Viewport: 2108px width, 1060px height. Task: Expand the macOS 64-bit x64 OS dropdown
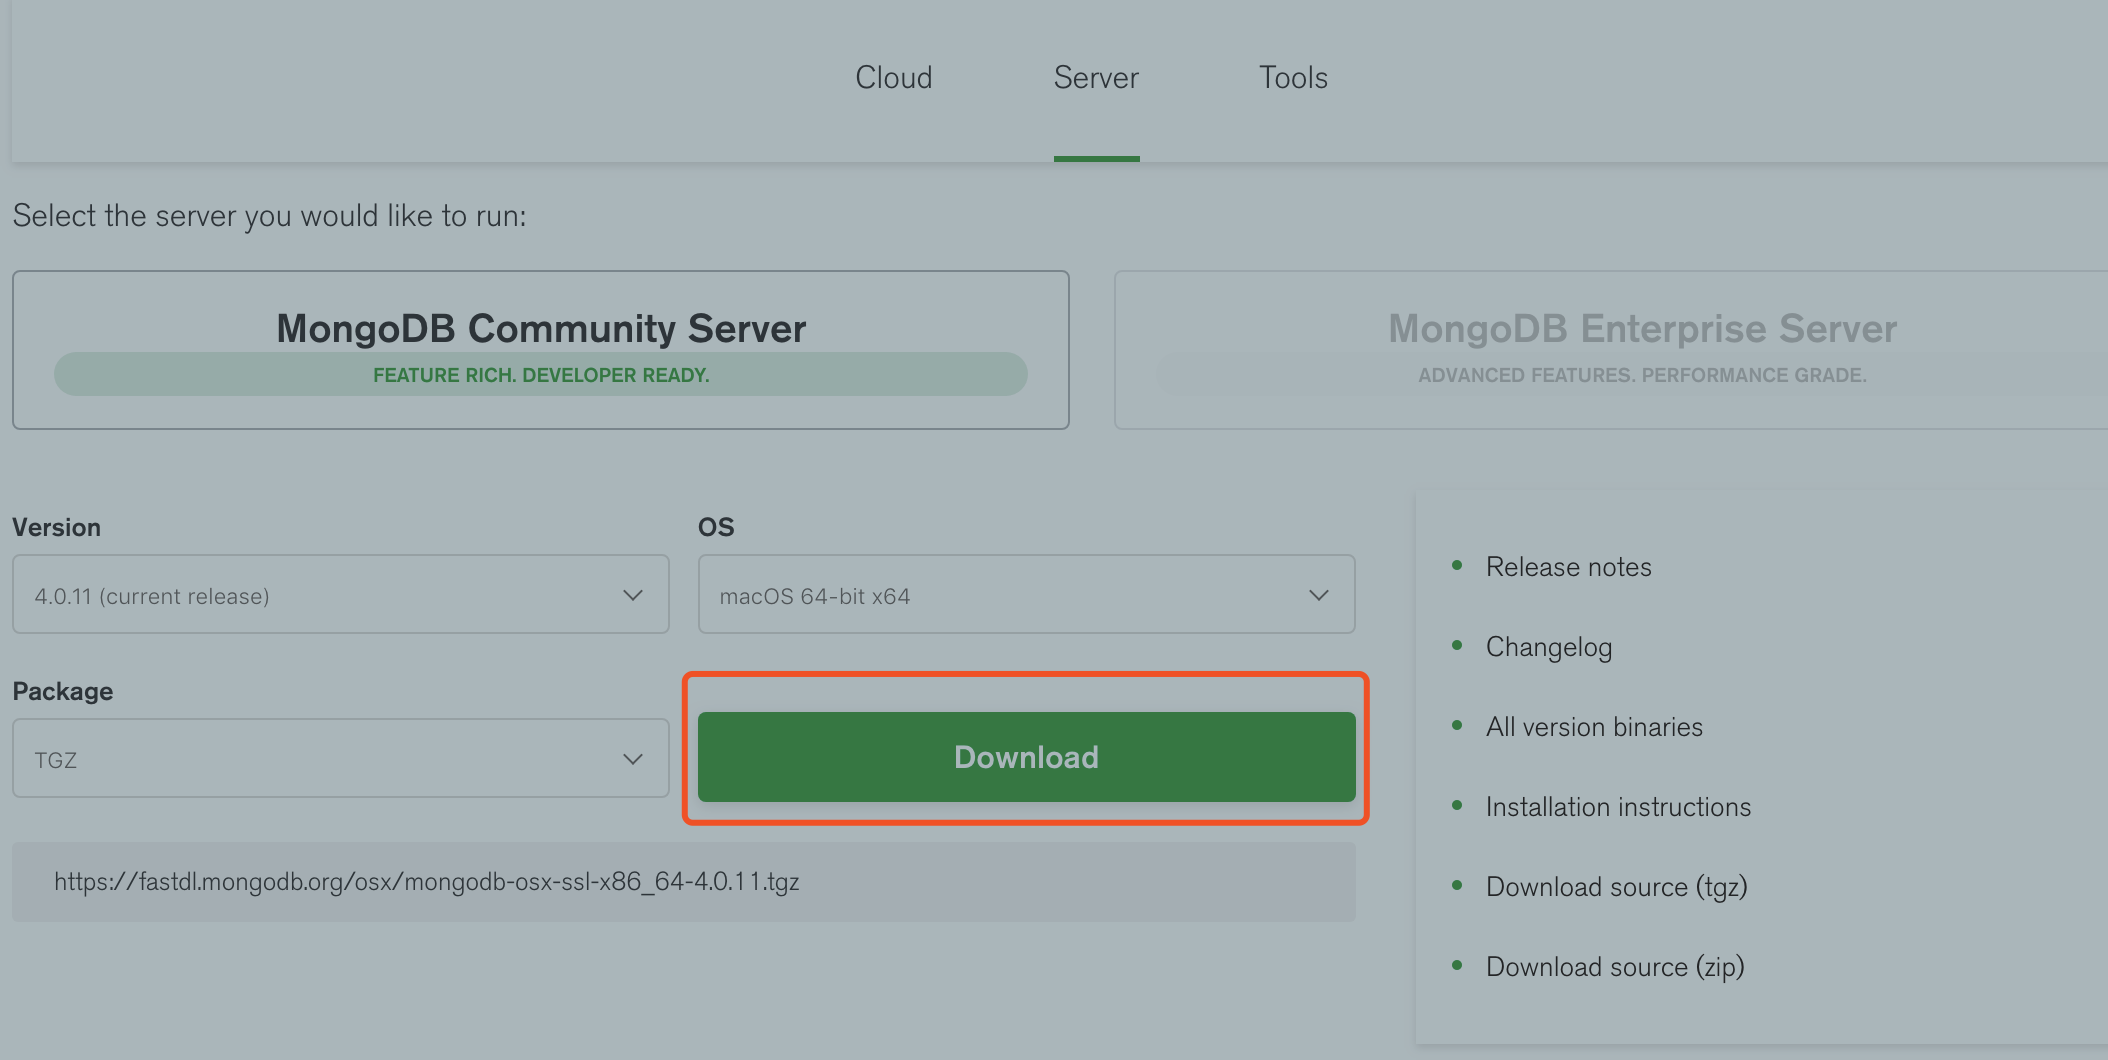(x=1025, y=595)
